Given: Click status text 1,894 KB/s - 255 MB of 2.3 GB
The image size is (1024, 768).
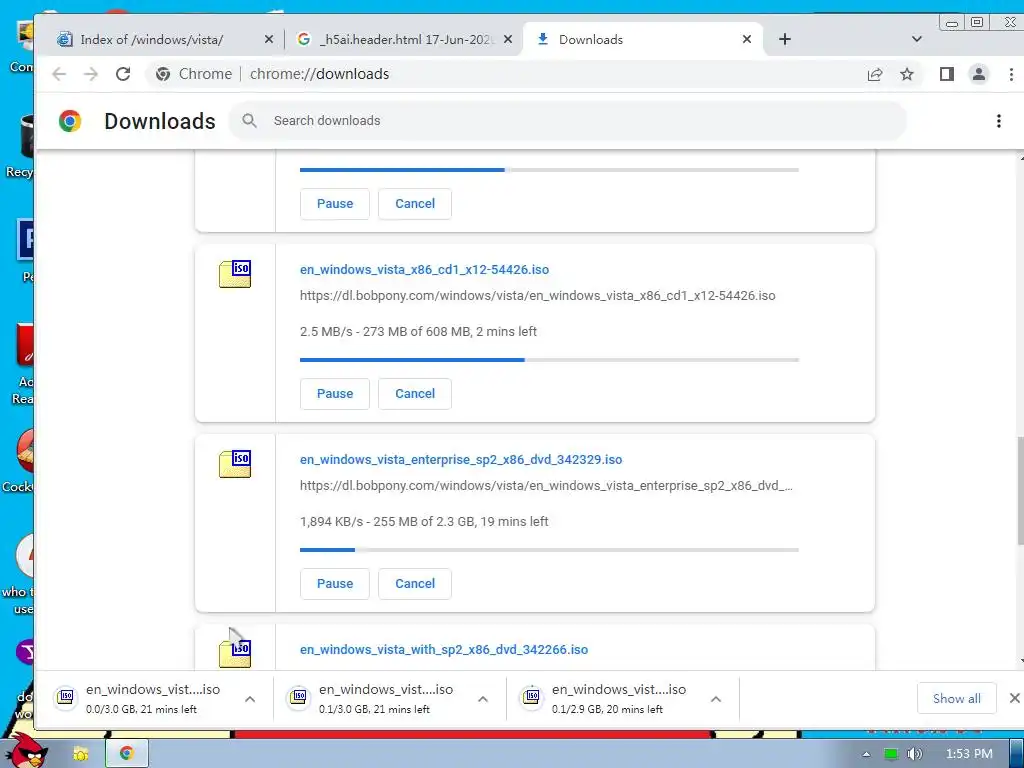Looking at the screenshot, I should click(424, 522).
